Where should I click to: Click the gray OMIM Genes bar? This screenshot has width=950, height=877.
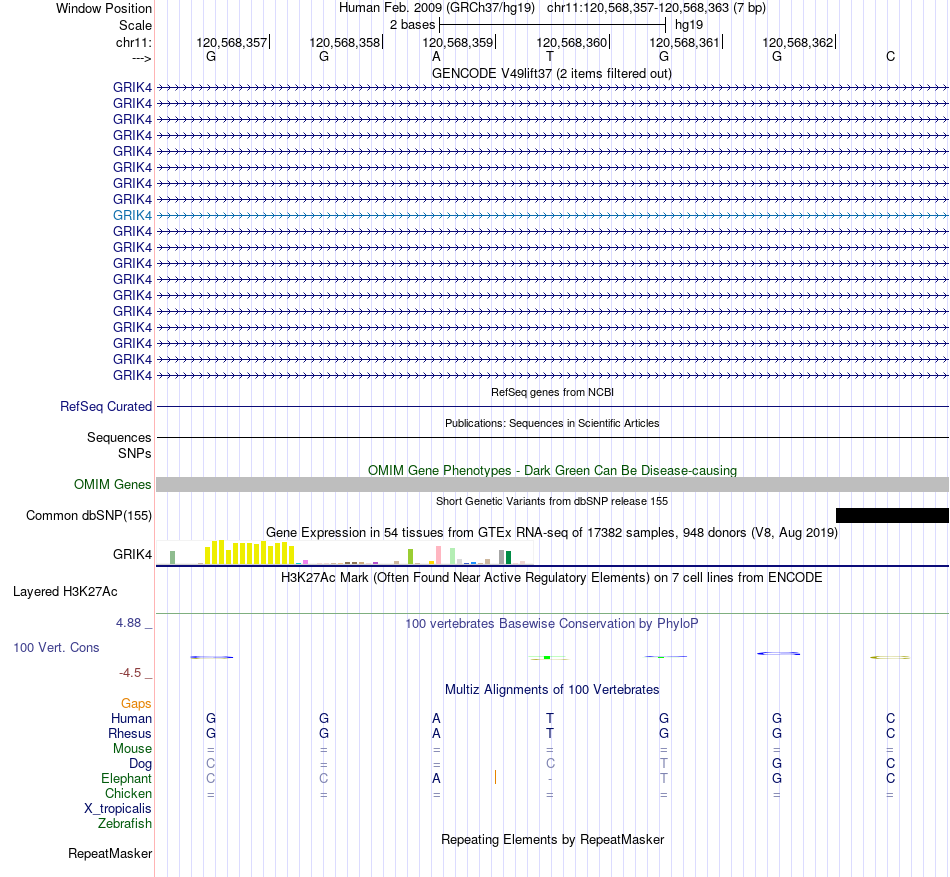[x=552, y=485]
